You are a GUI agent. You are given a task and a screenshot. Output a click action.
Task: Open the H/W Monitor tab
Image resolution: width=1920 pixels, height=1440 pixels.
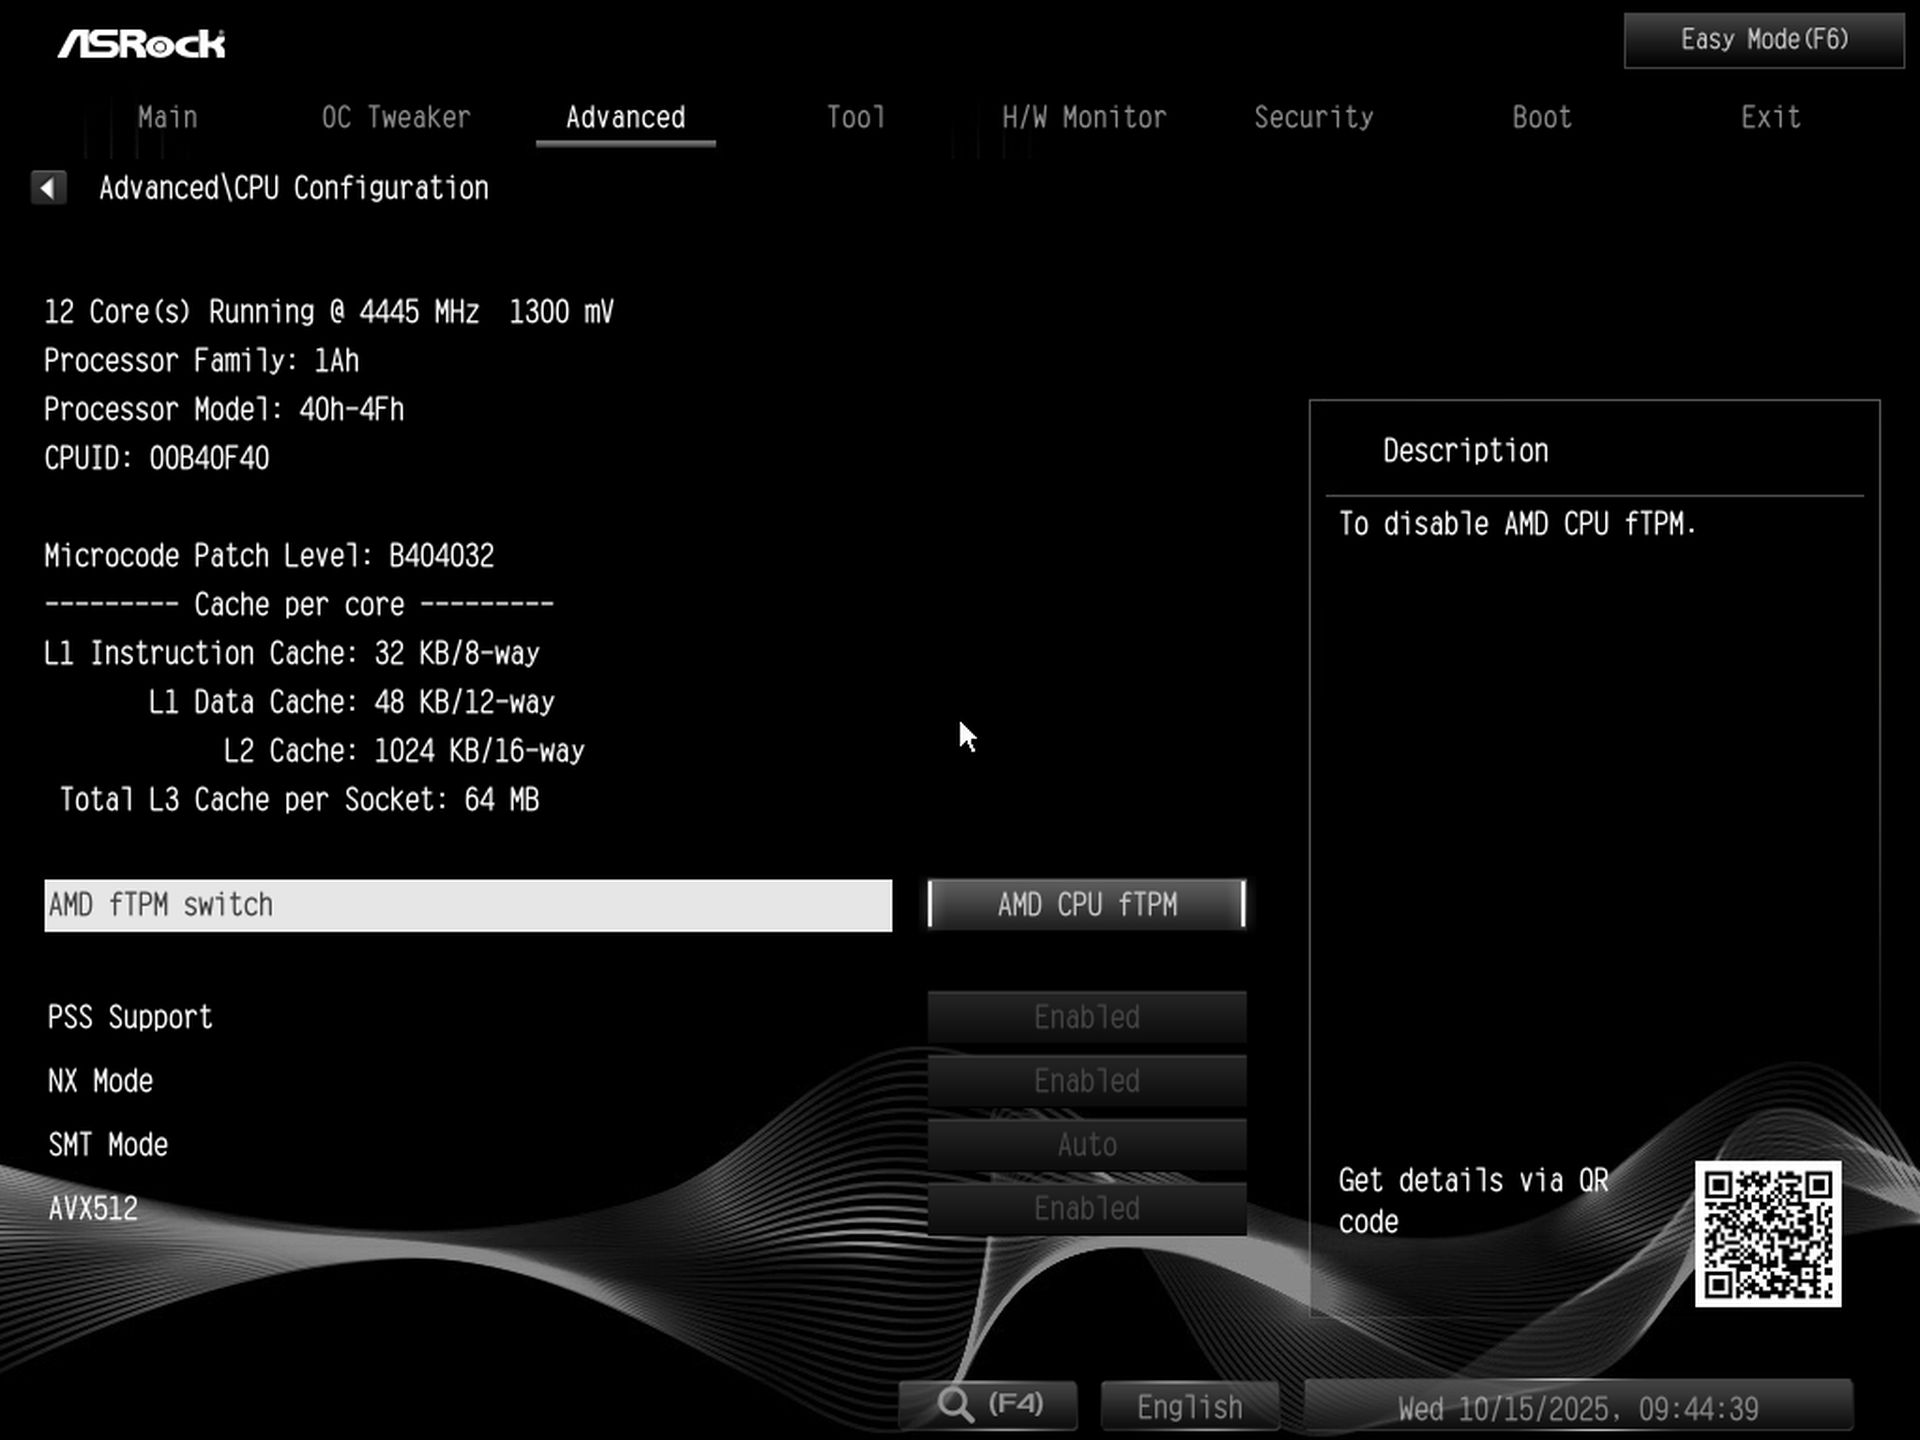click(x=1084, y=117)
